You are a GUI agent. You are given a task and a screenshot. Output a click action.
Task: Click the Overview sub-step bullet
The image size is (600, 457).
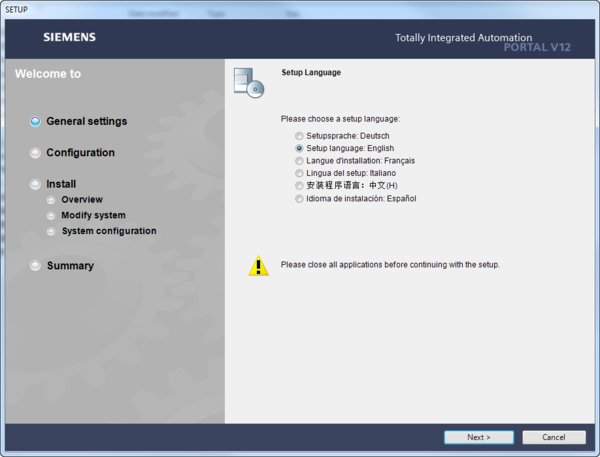click(51, 200)
